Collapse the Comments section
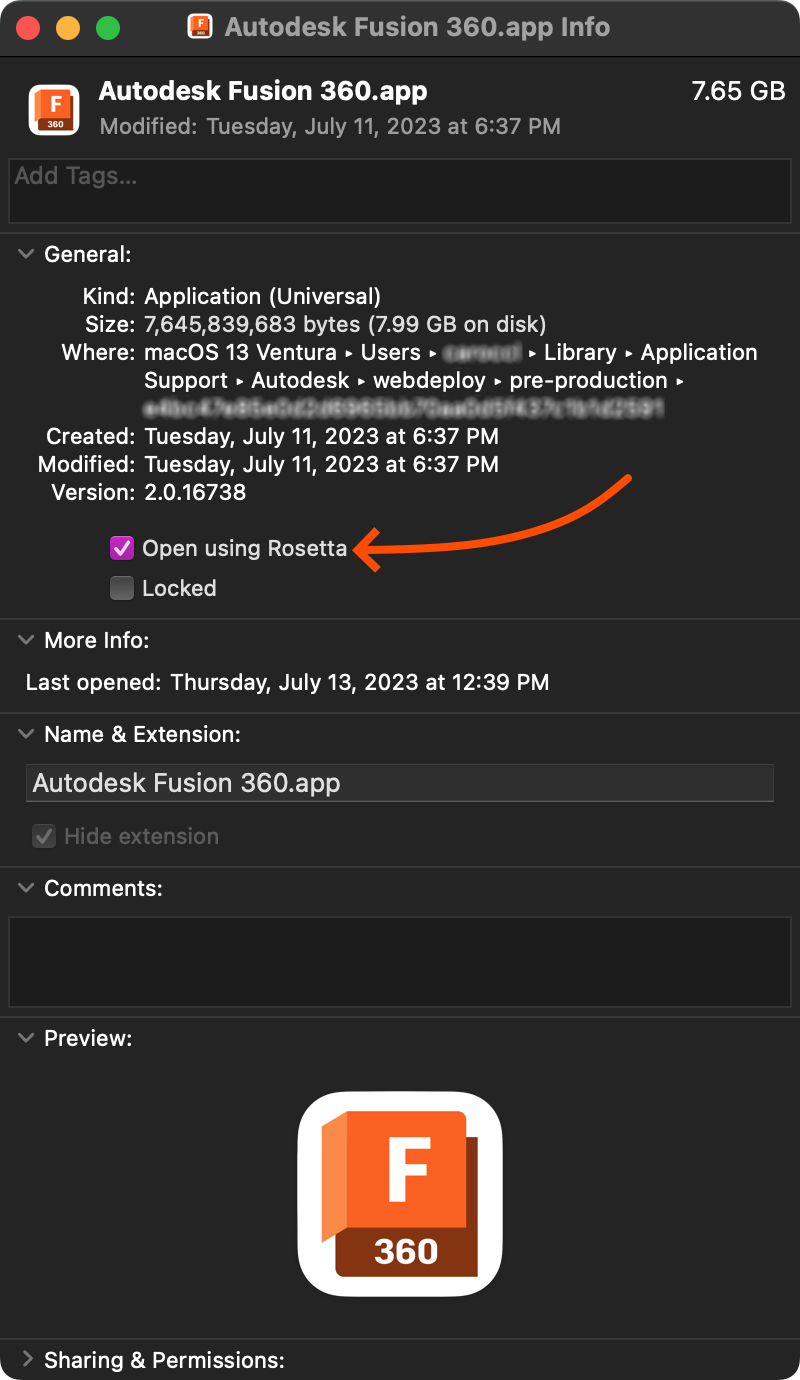Screen dimensions: 800x1380 (25, 888)
